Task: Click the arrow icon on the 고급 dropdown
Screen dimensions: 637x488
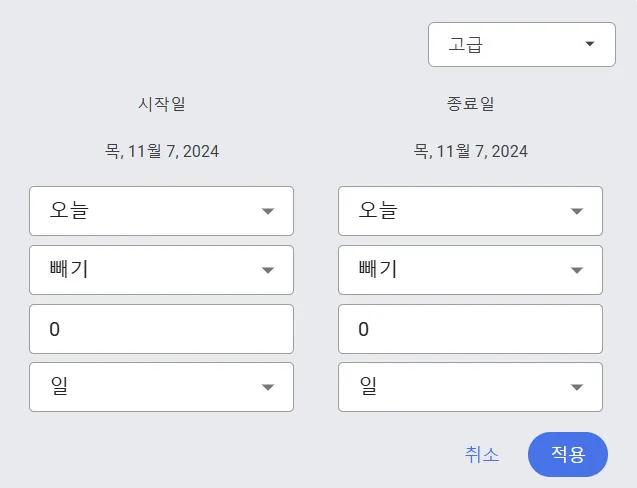Action: [x=590, y=44]
